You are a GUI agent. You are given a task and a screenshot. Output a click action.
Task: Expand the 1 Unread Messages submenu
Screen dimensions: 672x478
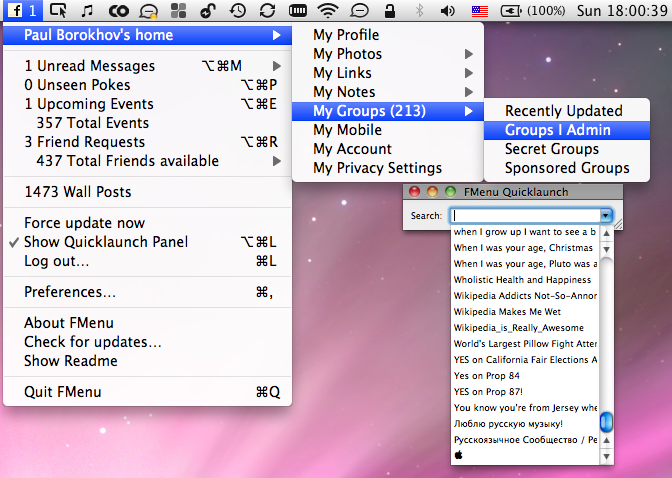click(x=147, y=66)
